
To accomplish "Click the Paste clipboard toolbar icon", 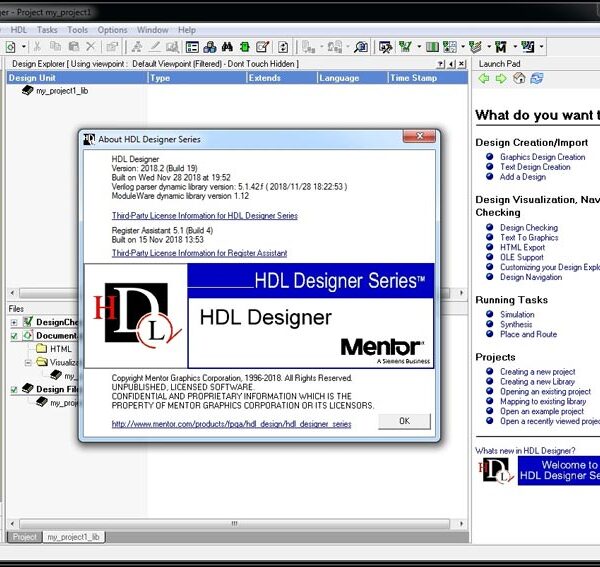I will coord(73,47).
